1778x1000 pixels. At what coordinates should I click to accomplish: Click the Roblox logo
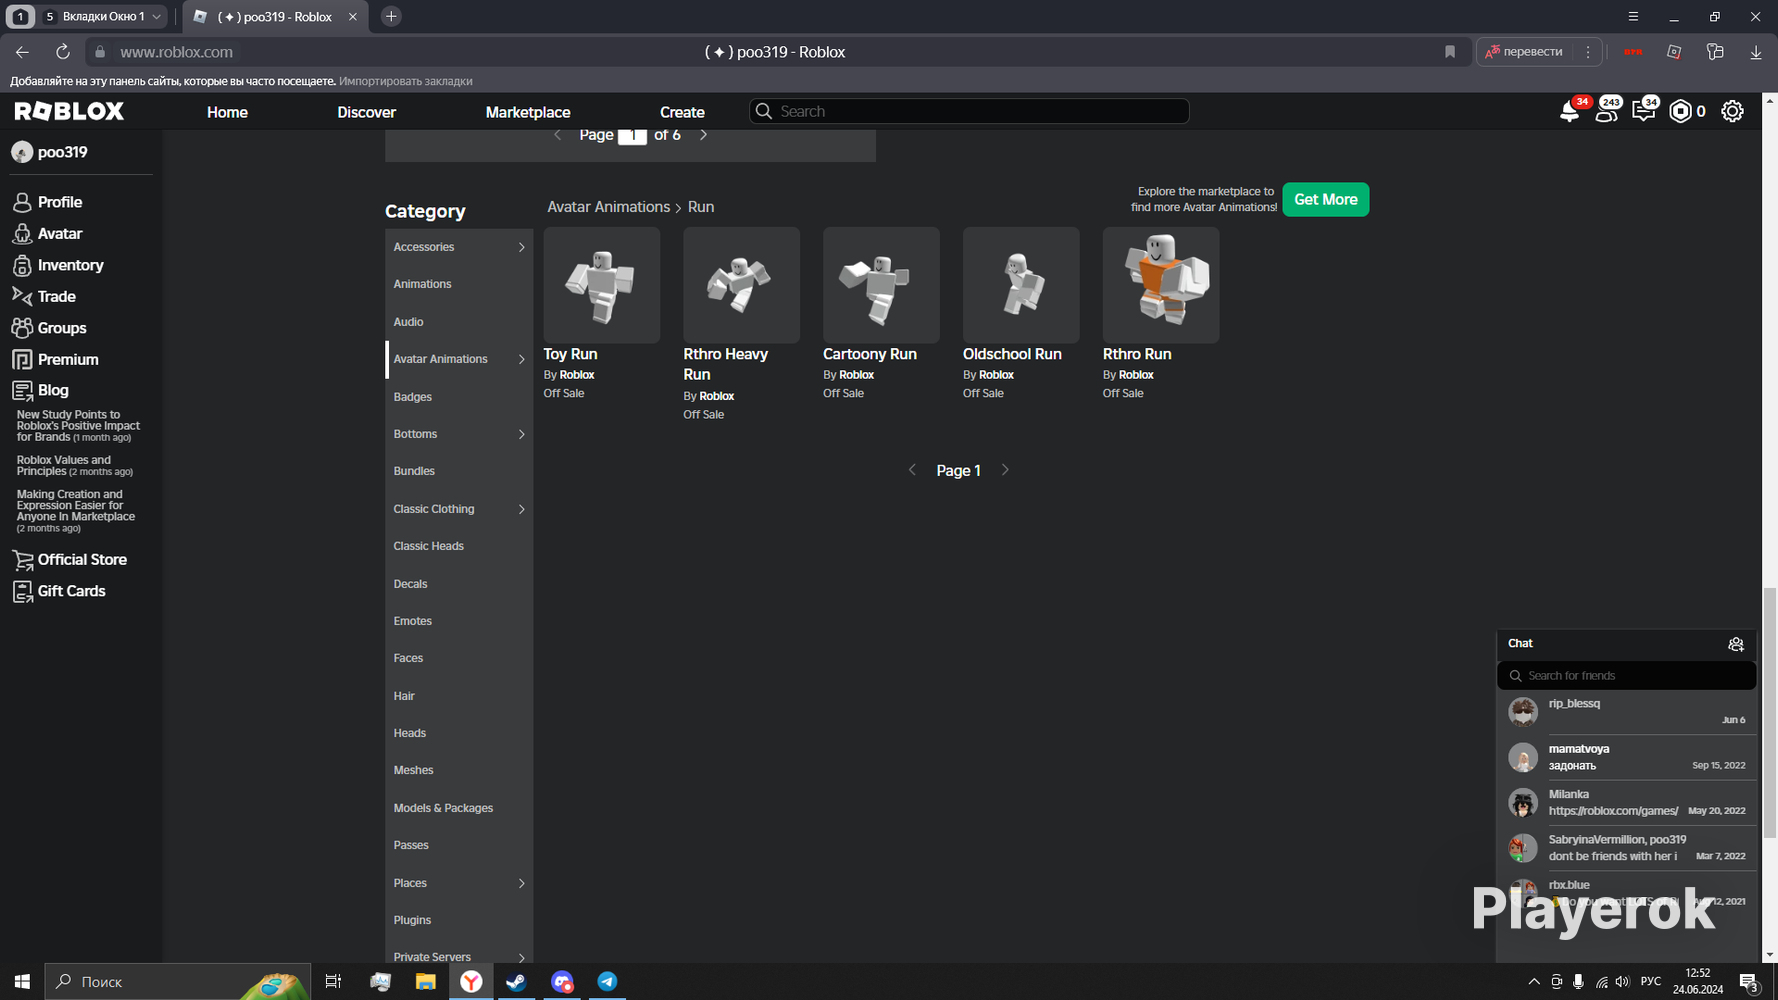pos(69,111)
